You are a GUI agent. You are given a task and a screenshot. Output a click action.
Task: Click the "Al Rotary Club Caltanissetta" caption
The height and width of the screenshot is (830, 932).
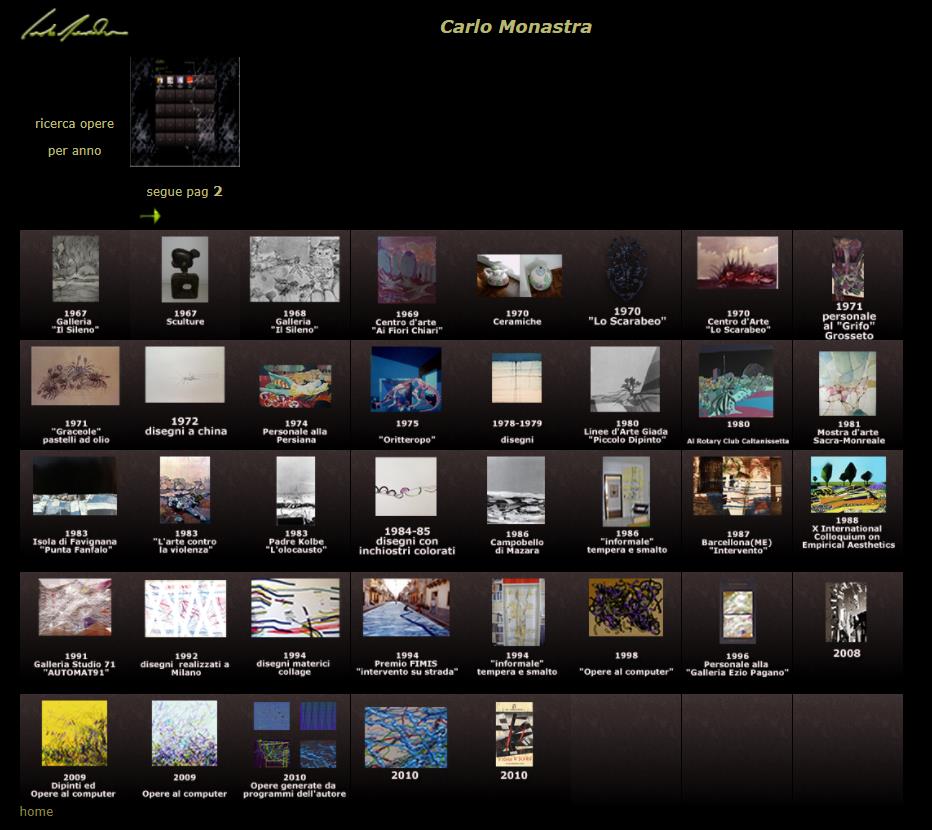[x=738, y=441]
